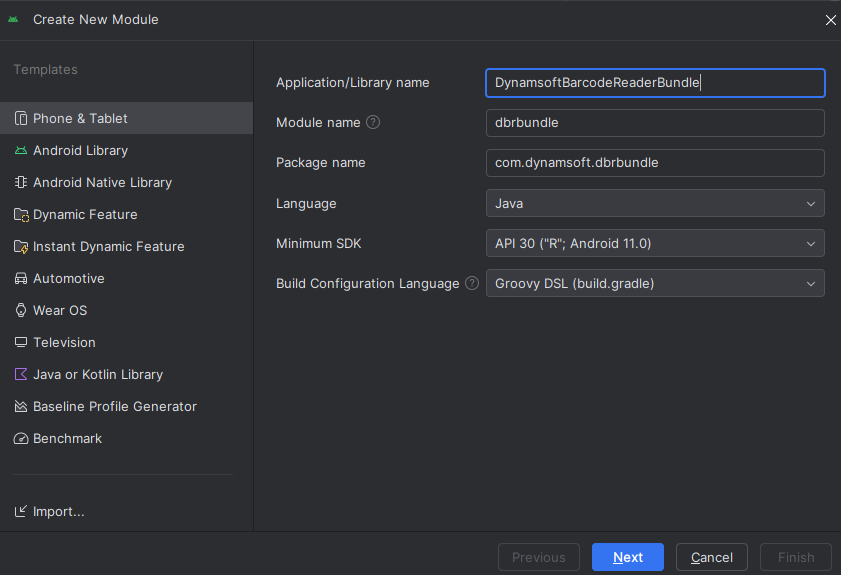Click the Wear OS watch icon
This screenshot has width=841, height=575.
(x=21, y=310)
